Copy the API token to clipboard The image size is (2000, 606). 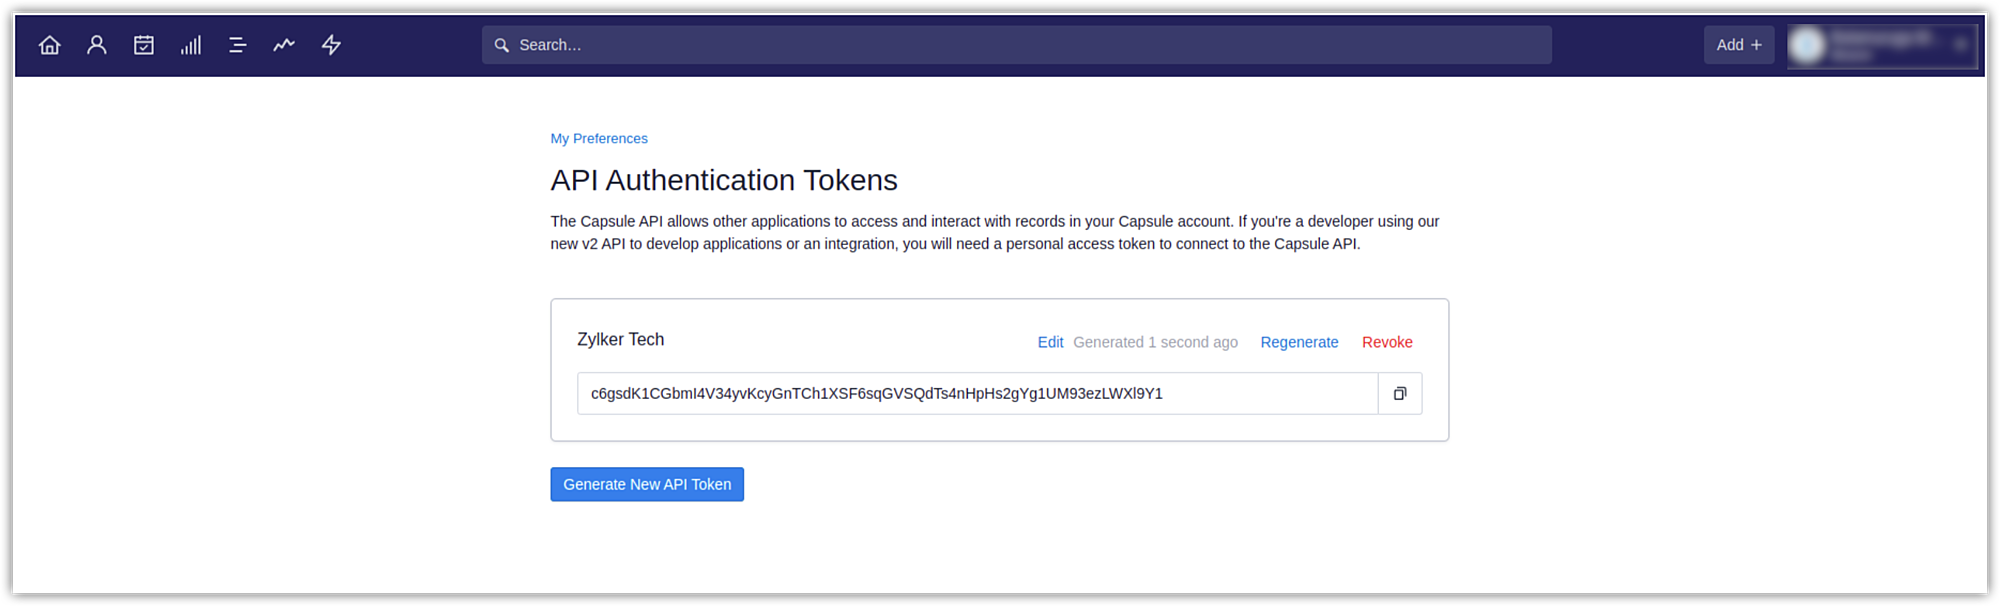click(x=1400, y=394)
